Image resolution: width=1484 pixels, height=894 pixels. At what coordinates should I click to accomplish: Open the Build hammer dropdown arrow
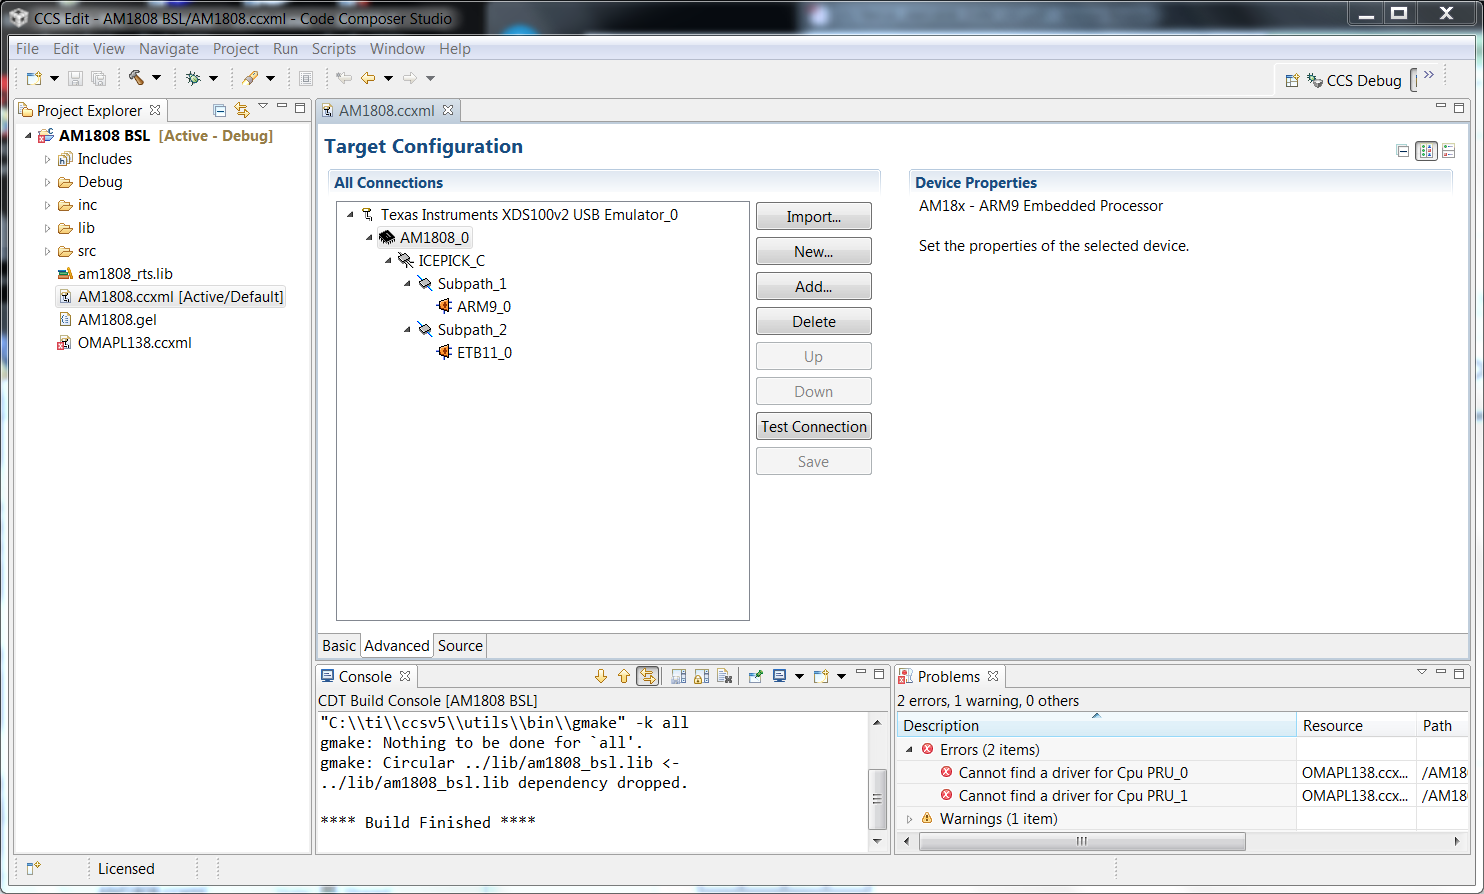coord(156,78)
